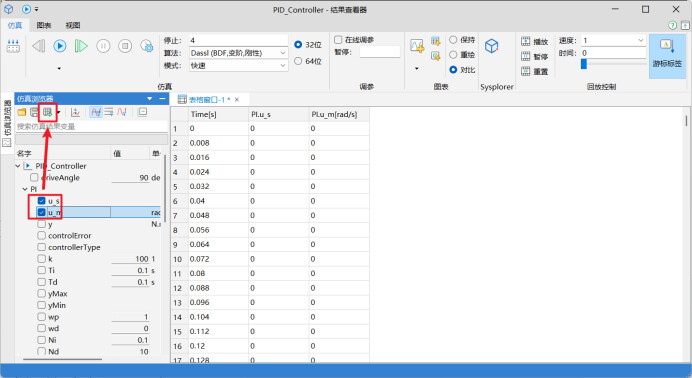
Task: Open the dropdown arrow under new curve icon
Action: point(417,68)
